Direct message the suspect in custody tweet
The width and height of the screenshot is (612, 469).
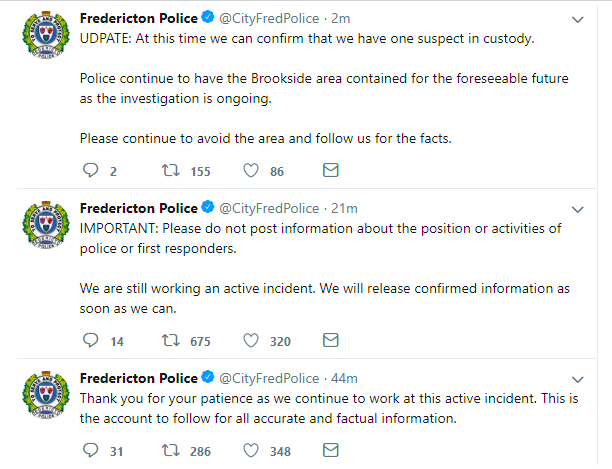[330, 171]
